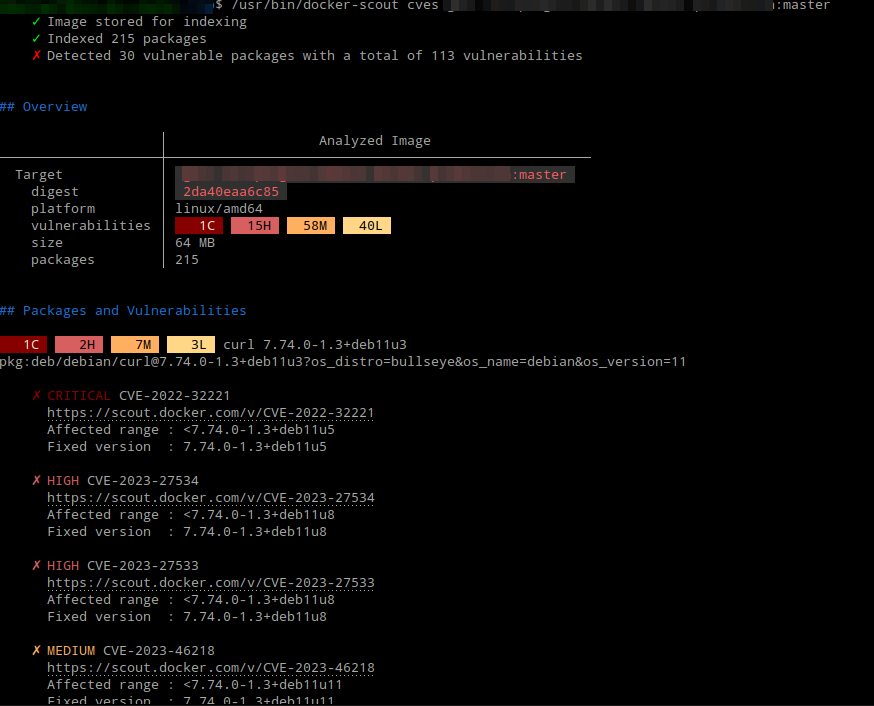Click the 58M medium severity badge
The height and width of the screenshot is (706, 874).
(x=311, y=225)
